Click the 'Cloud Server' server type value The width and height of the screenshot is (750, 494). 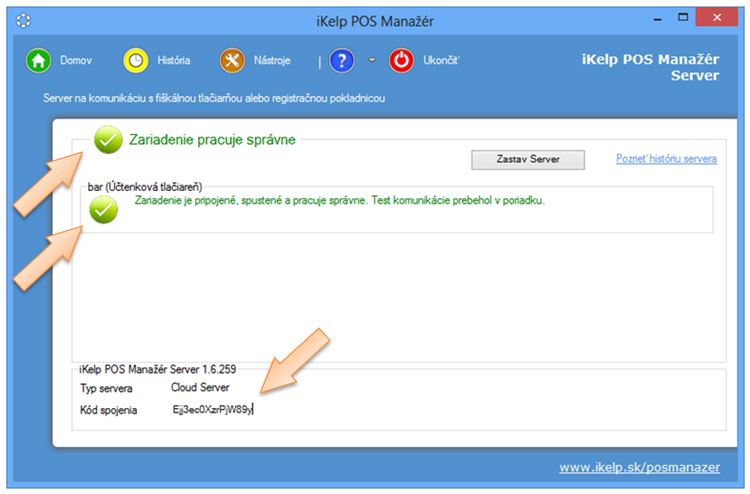pos(200,387)
